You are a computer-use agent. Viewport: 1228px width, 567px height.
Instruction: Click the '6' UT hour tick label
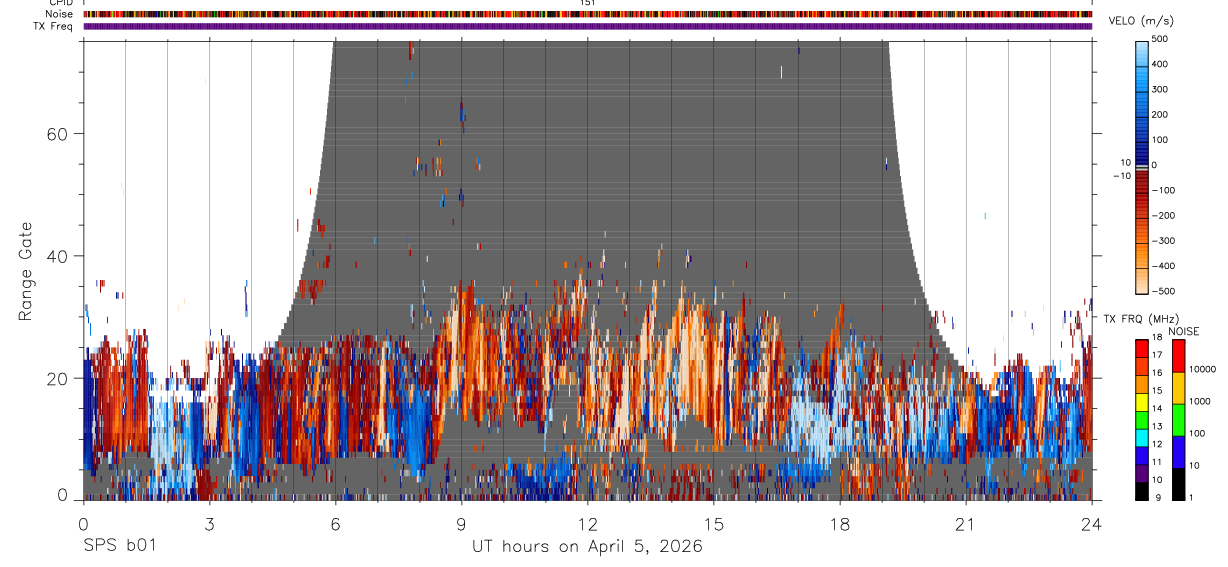pos(335,523)
